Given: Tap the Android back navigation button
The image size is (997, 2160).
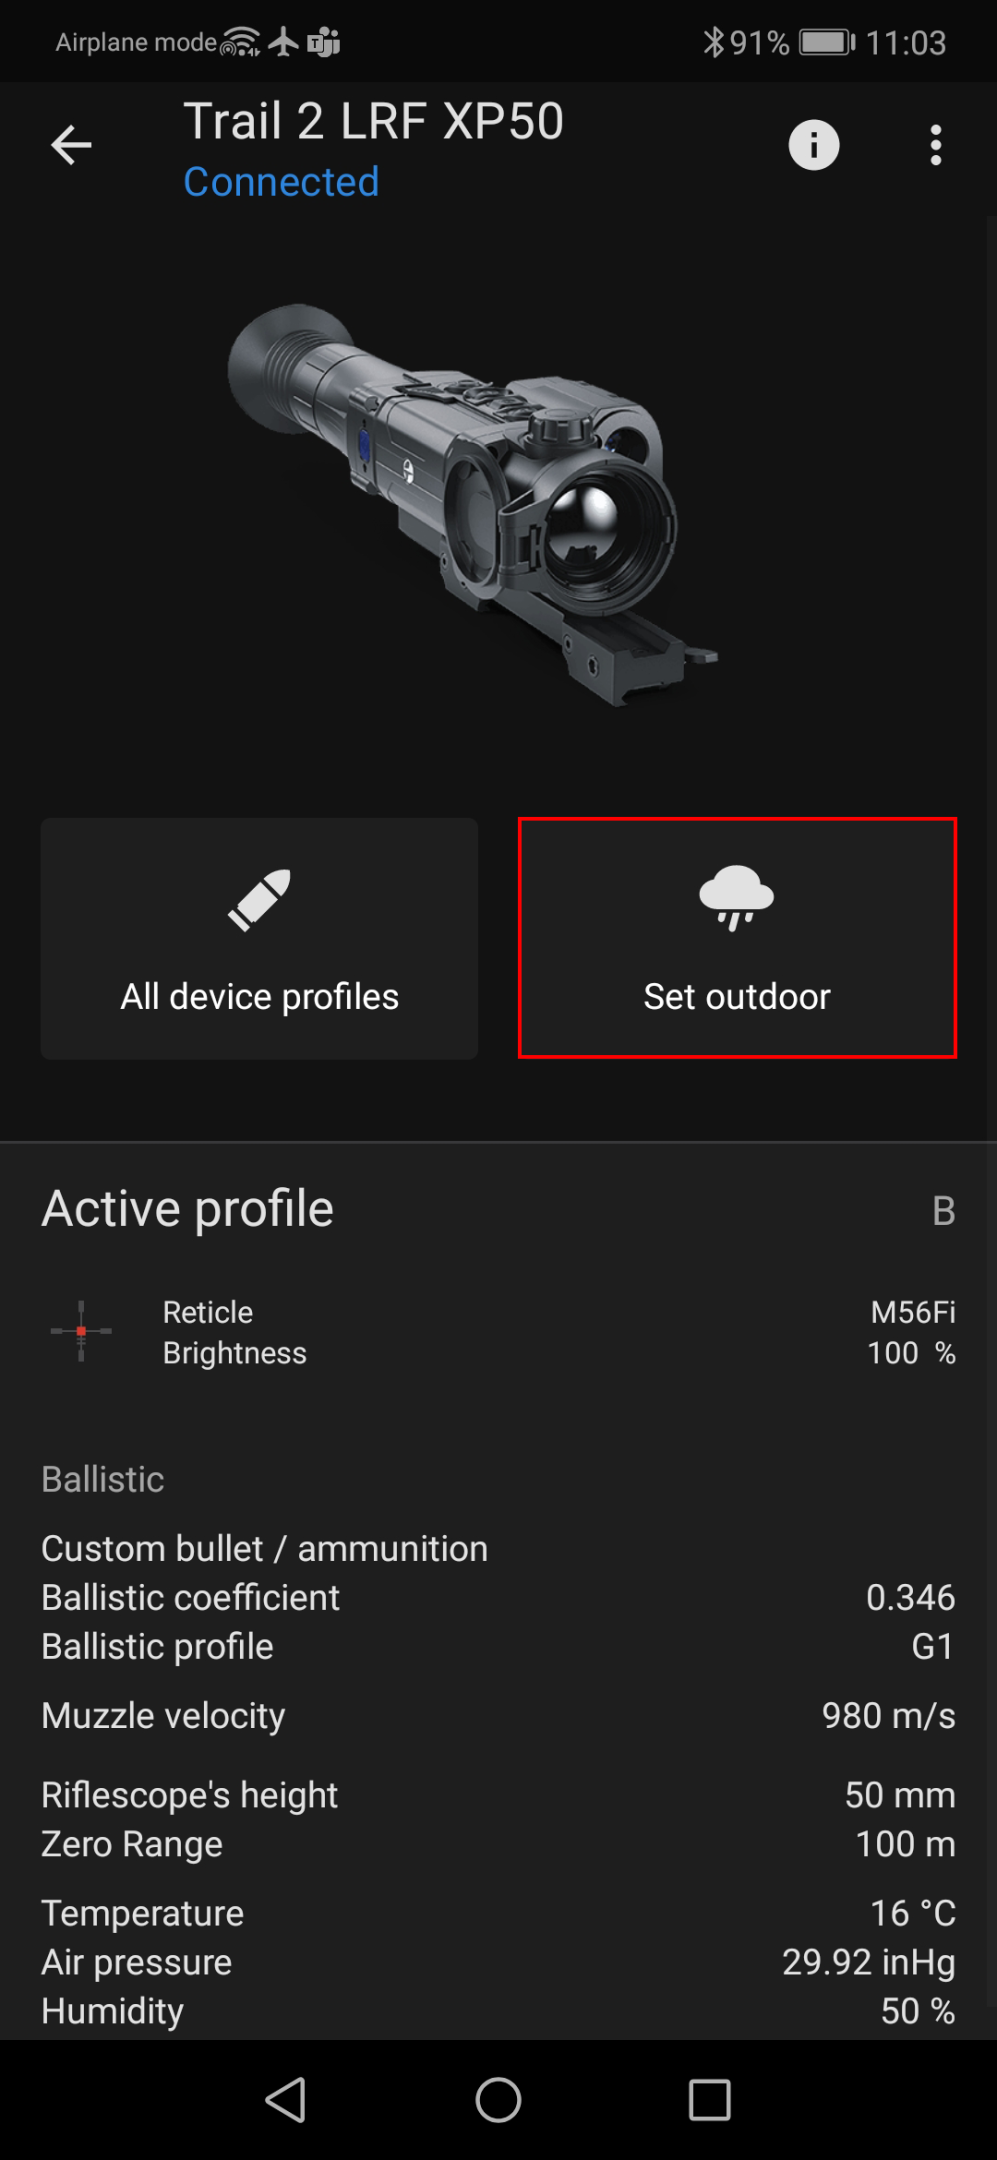Looking at the screenshot, I should coord(286,2099).
